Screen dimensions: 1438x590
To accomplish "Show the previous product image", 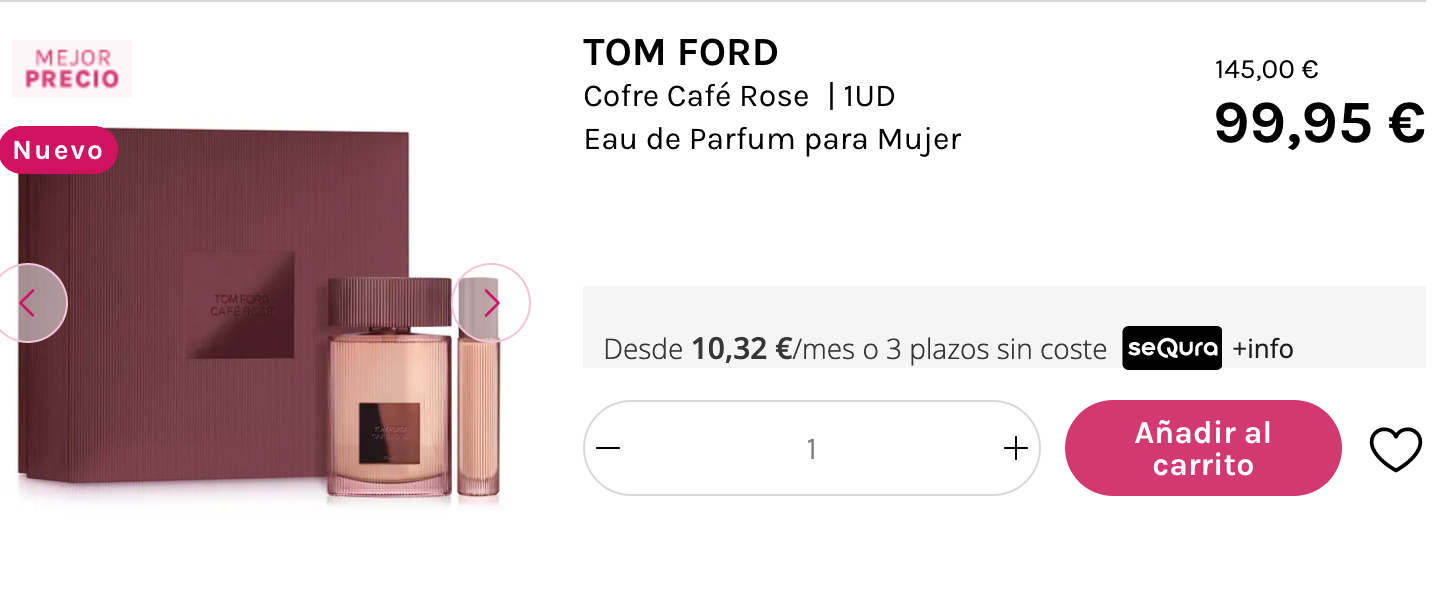I will tap(29, 303).
